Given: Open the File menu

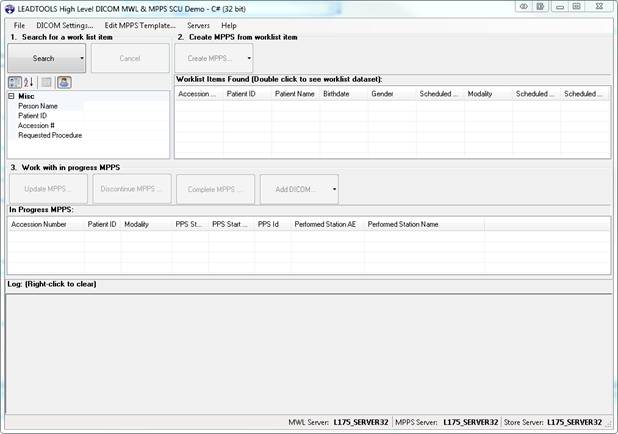Looking at the screenshot, I should coord(19,25).
